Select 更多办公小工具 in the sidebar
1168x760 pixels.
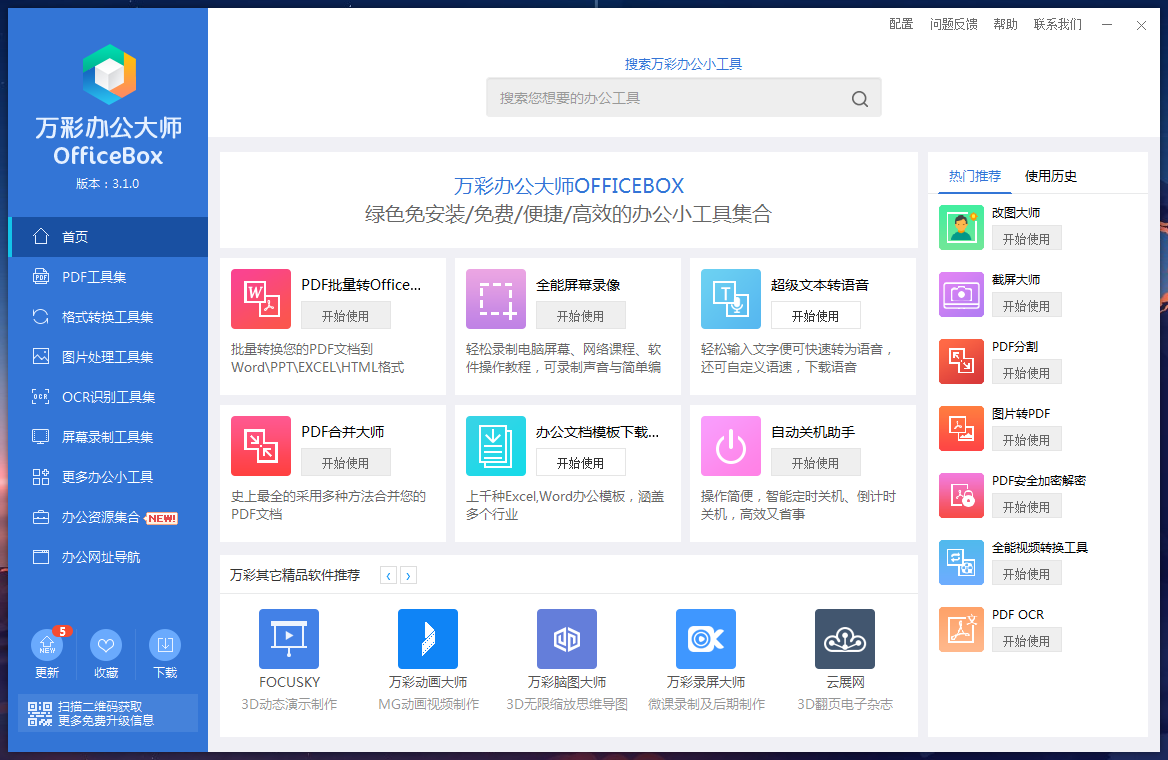pos(108,477)
